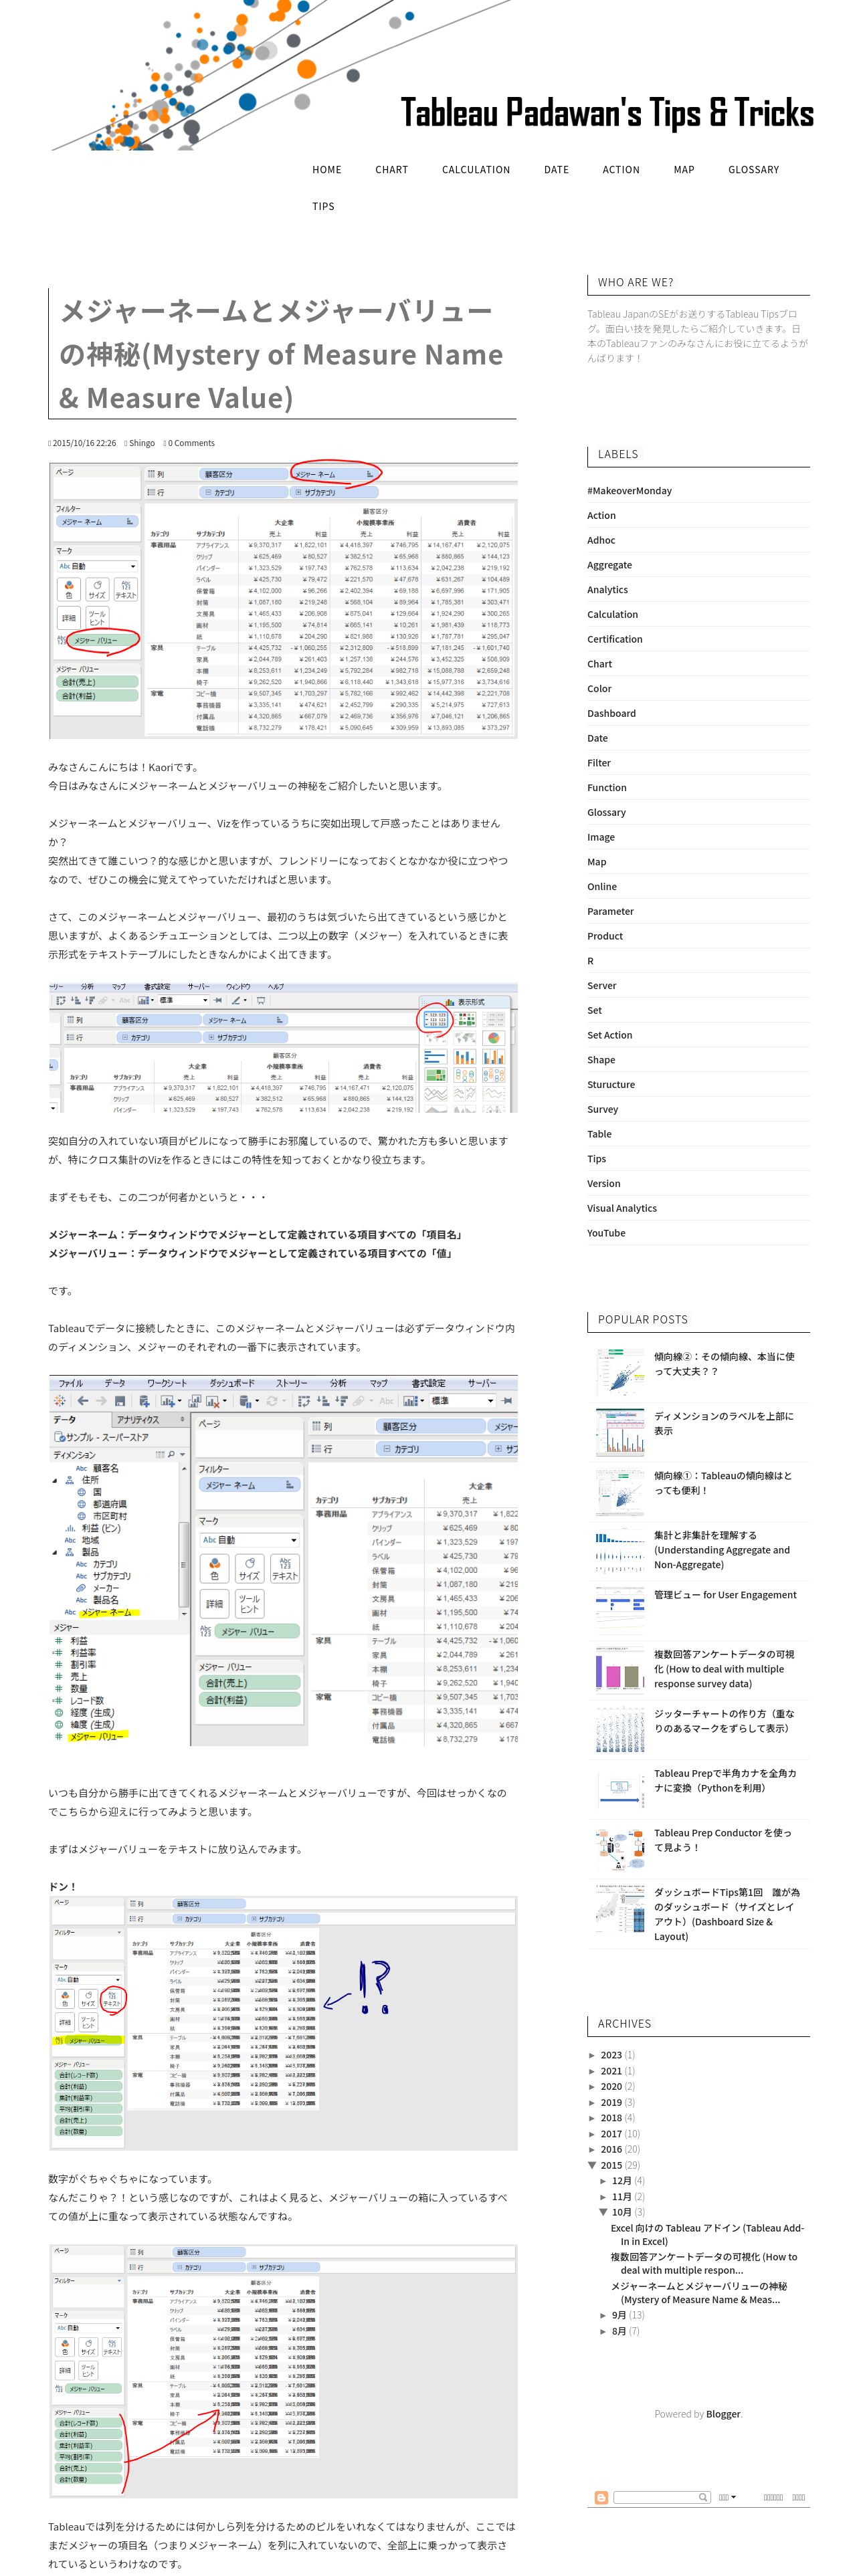Open the Dashboard Size & Layout post link
Screen dimensions: 859x2576
tap(727, 1914)
